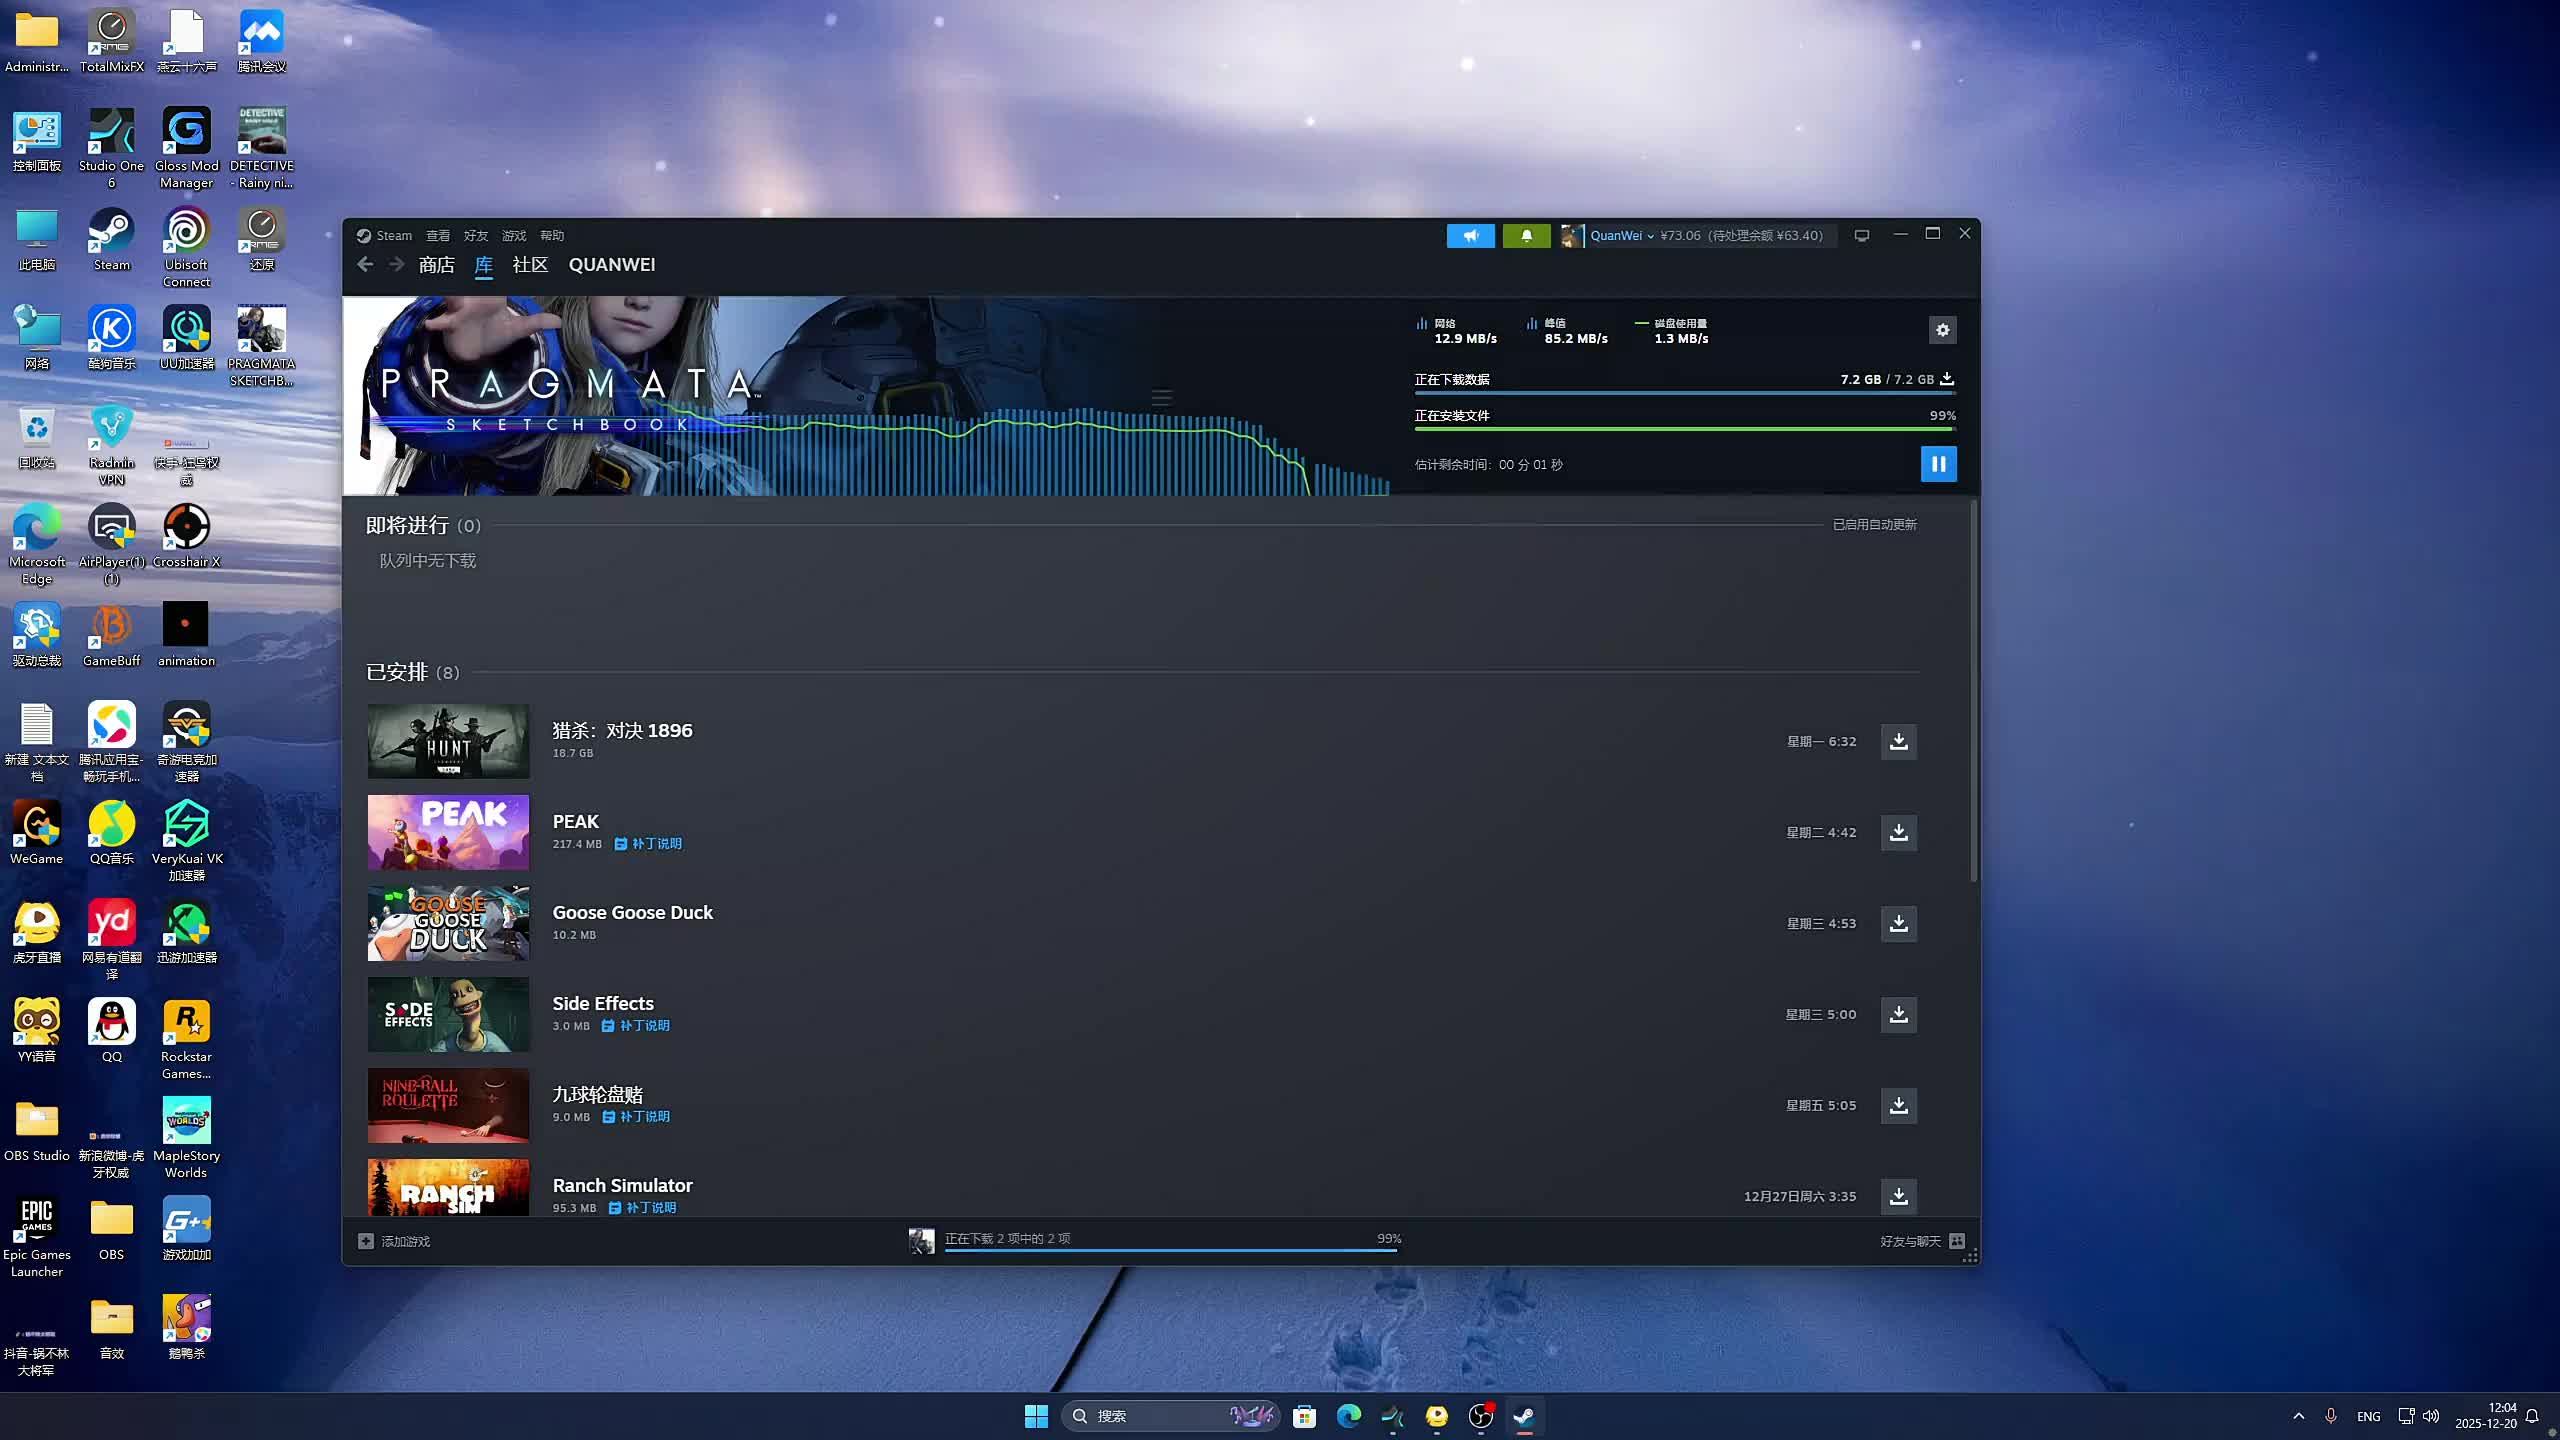Screen dimensions: 2560x1440
Task: Switch to the 社区 (Community) tab
Action: (x=529, y=265)
